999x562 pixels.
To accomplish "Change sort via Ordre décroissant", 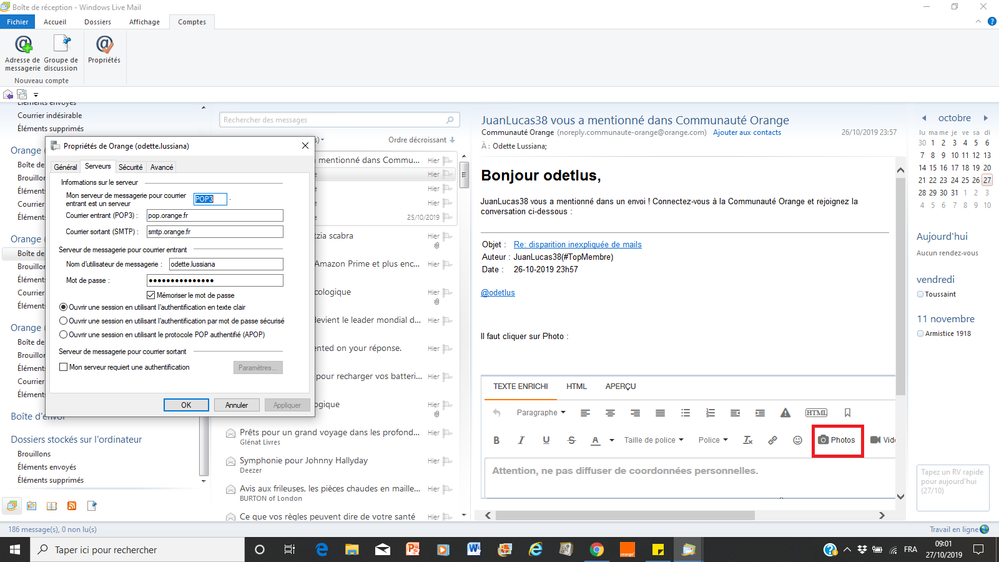I will pyautogui.click(x=421, y=140).
